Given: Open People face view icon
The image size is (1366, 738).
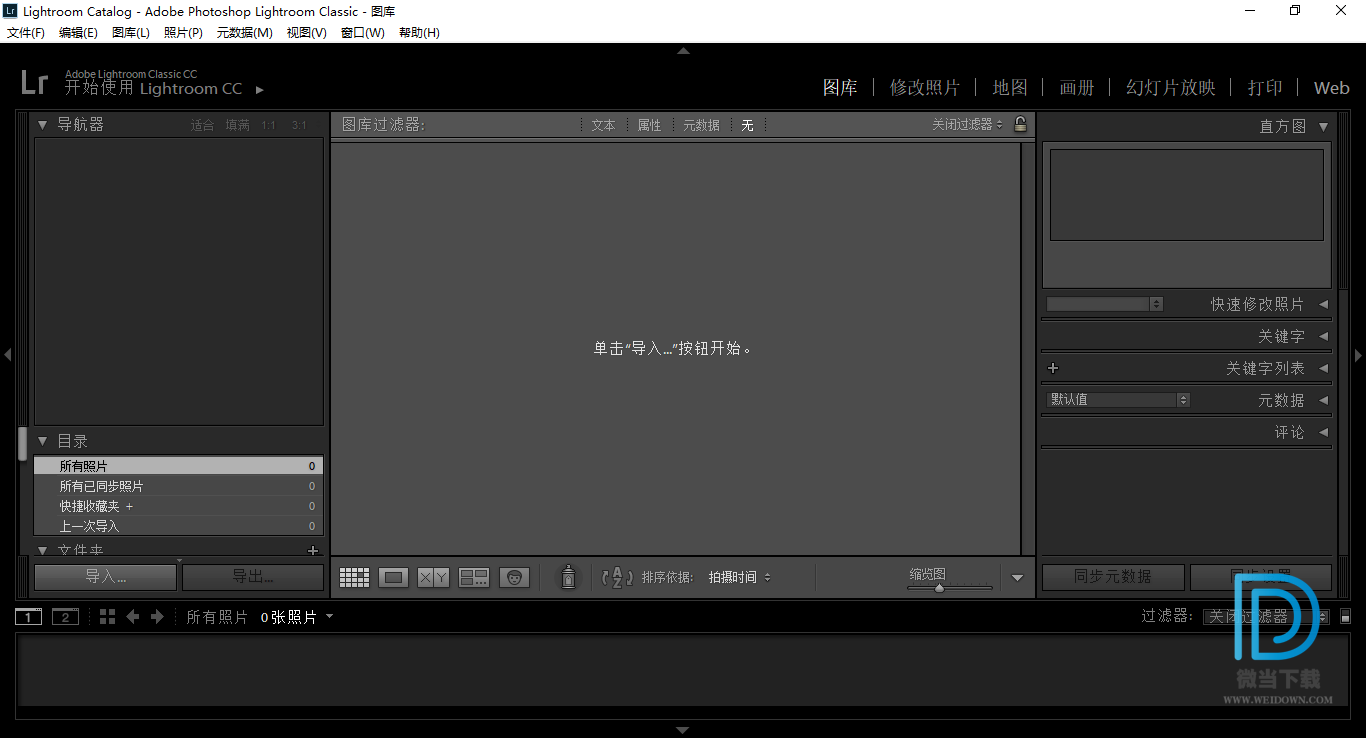Looking at the screenshot, I should 514,577.
